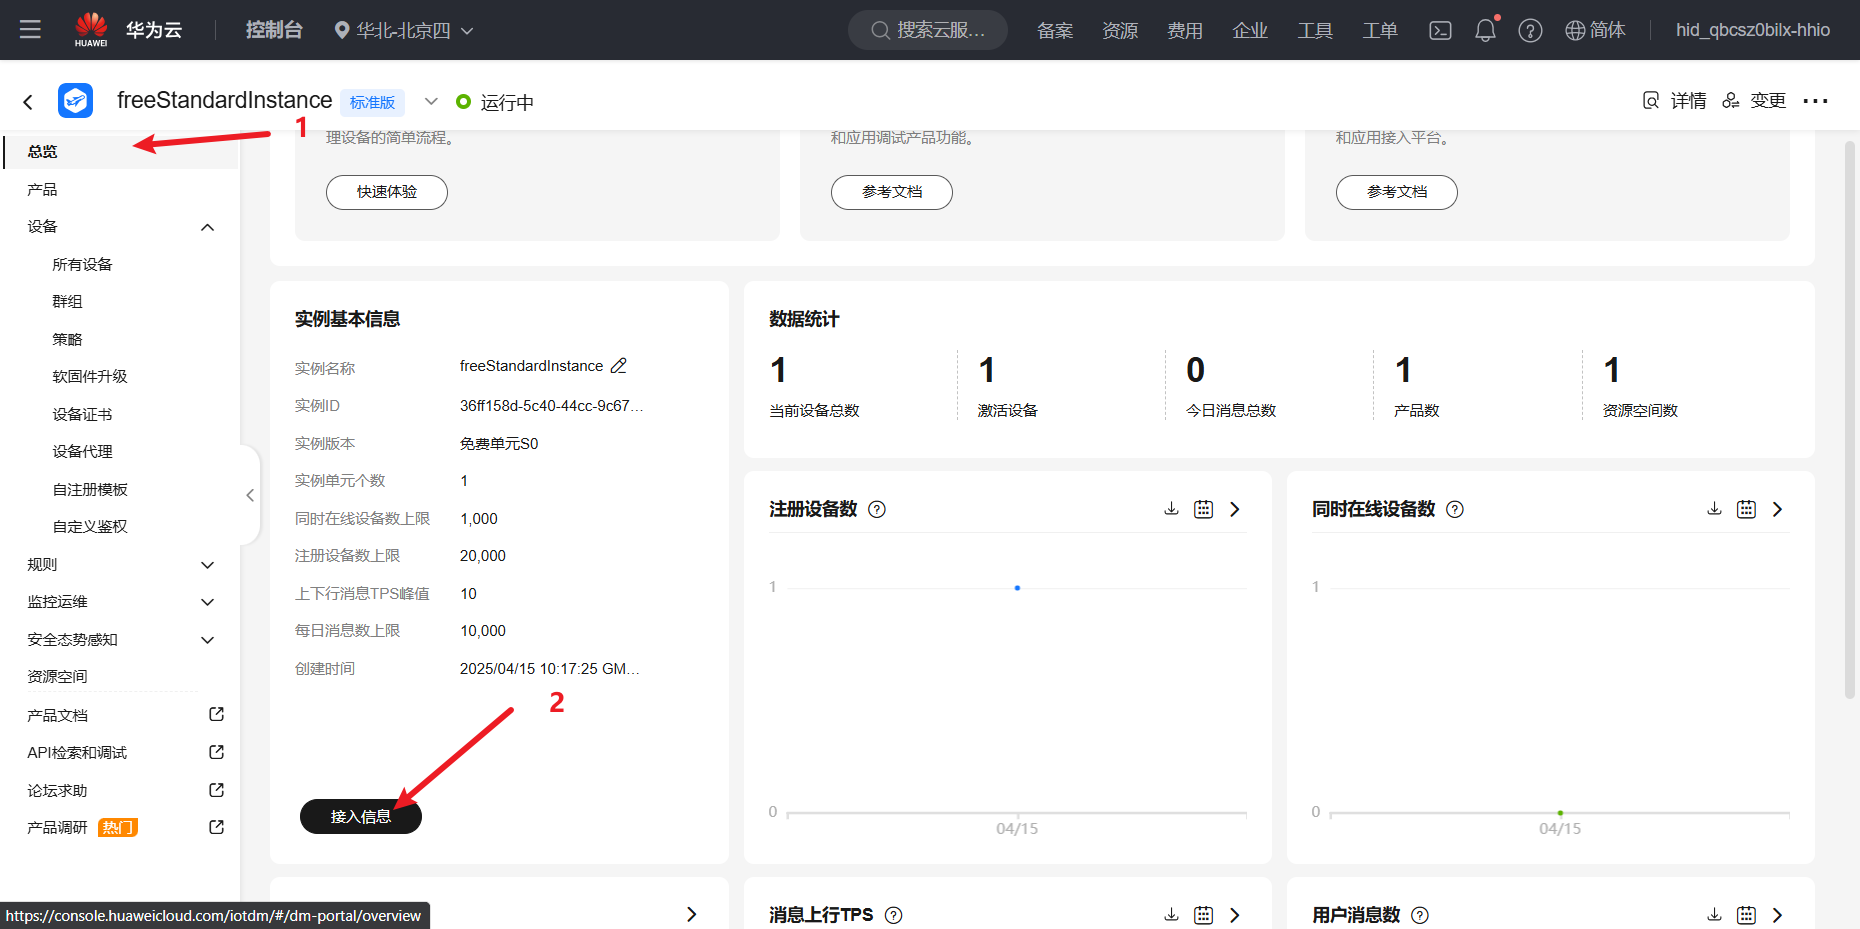Viewport: 1860px width, 929px height.
Task: Show help tooltip for 同时在线设备数
Action: (x=1455, y=509)
